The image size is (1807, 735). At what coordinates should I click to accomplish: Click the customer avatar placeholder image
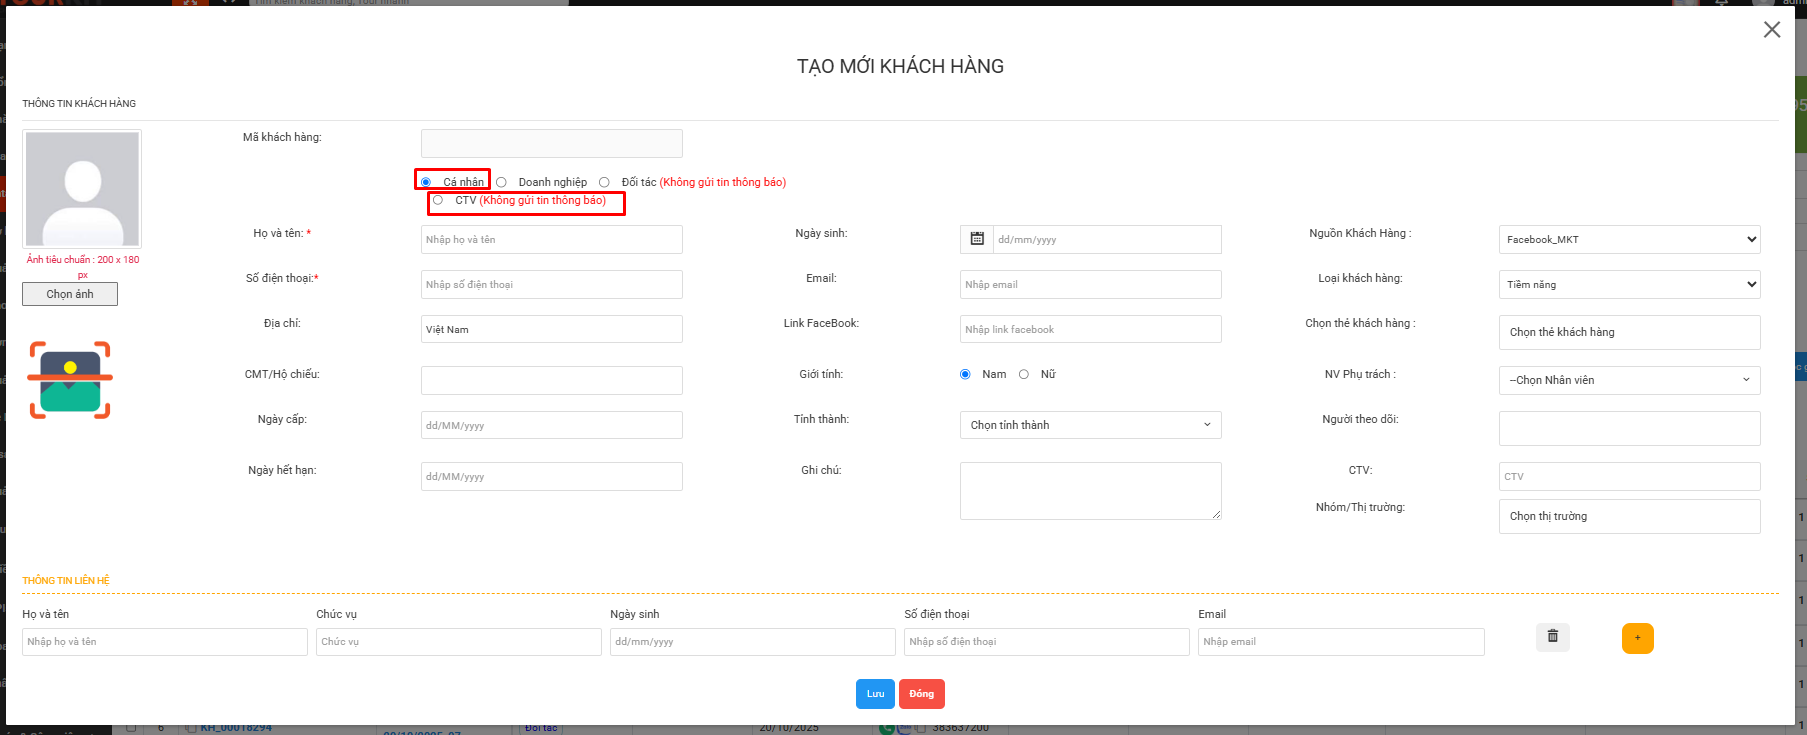coord(82,188)
